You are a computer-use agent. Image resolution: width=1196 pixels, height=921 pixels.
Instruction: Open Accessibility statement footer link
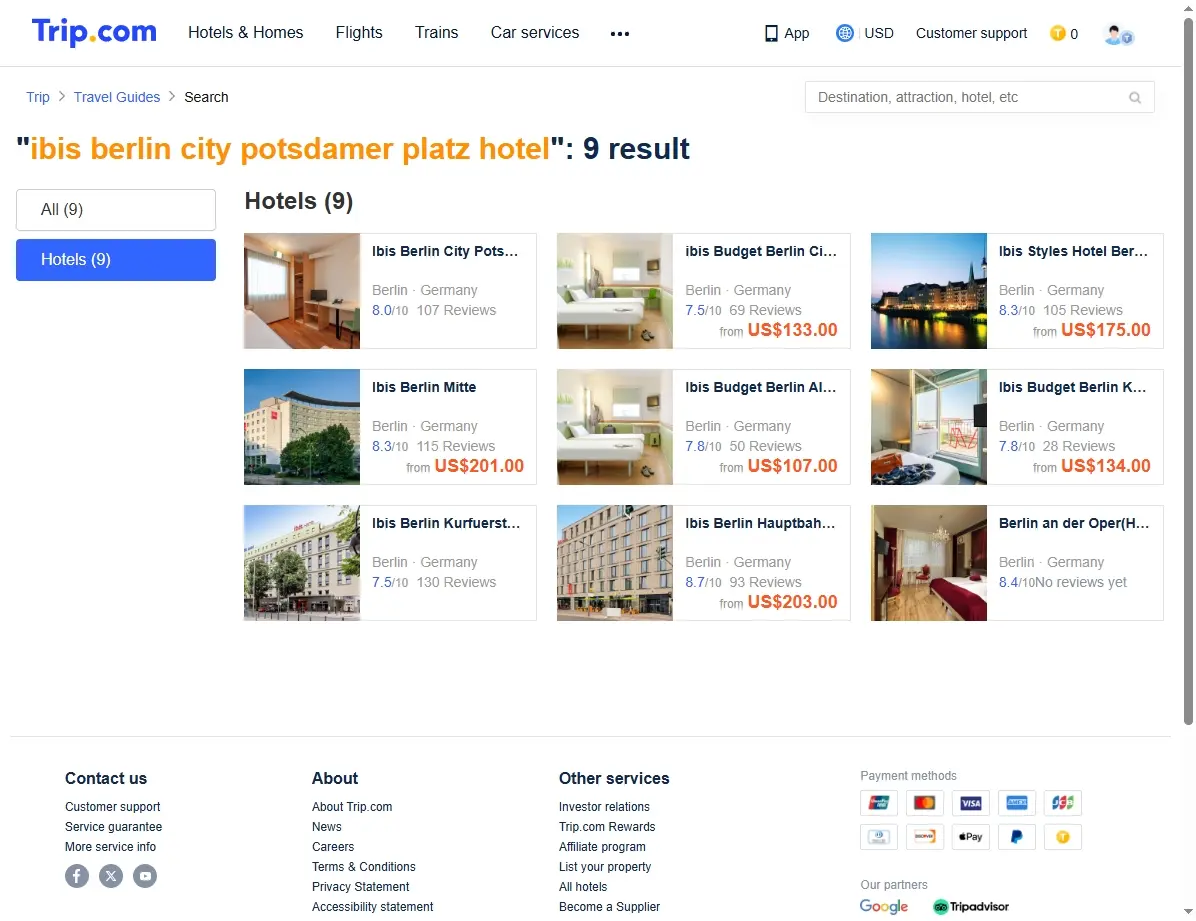(372, 907)
